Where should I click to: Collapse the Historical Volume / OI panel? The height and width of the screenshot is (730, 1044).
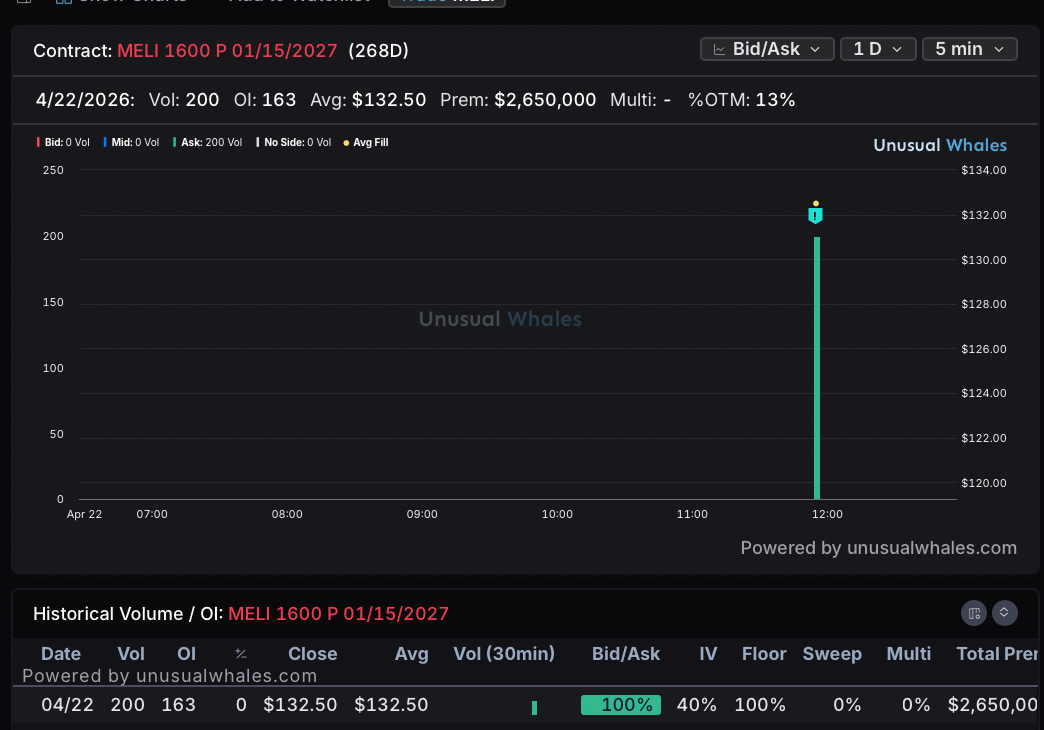[1005, 613]
